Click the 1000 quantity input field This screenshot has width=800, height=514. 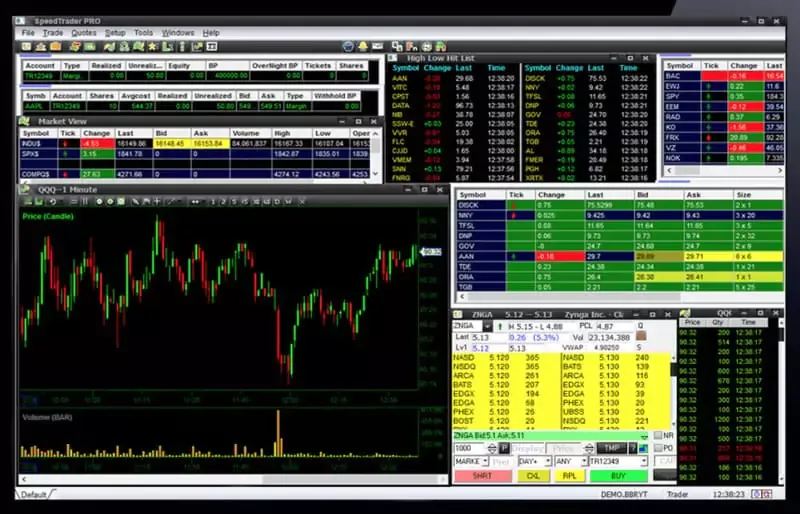[470, 449]
